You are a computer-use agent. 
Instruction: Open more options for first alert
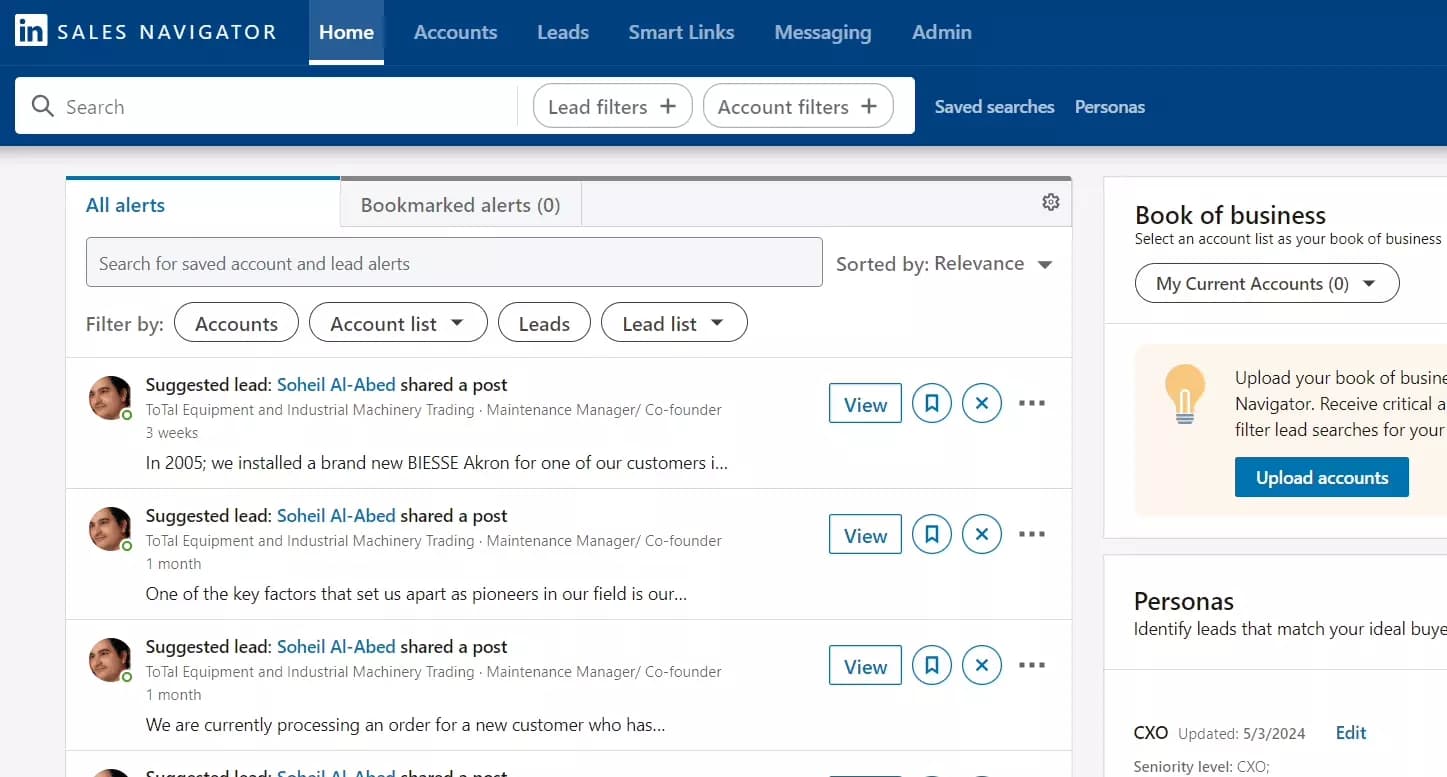(x=1031, y=404)
